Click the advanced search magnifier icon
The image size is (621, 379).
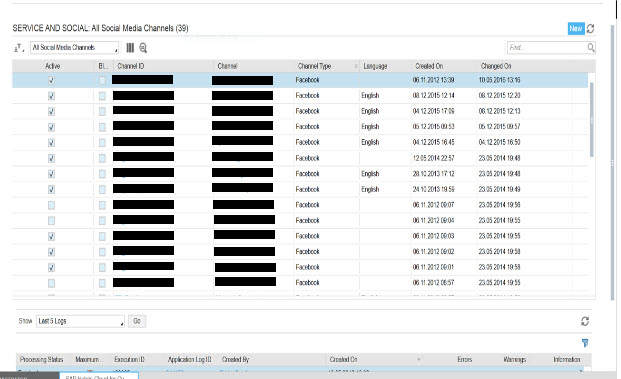tap(143, 48)
